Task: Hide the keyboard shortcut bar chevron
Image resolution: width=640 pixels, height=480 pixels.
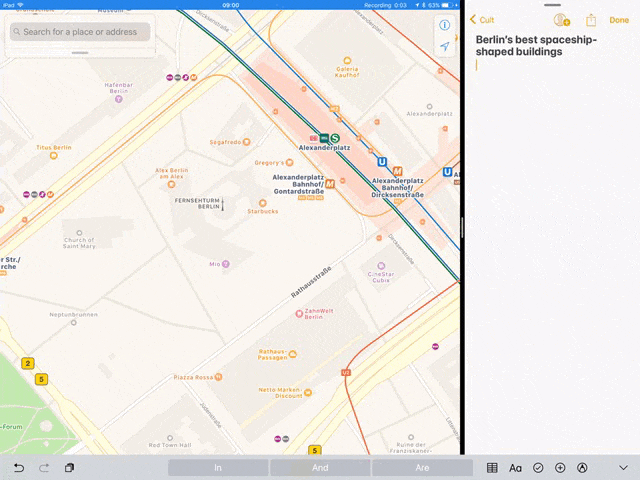Action: click(x=623, y=468)
